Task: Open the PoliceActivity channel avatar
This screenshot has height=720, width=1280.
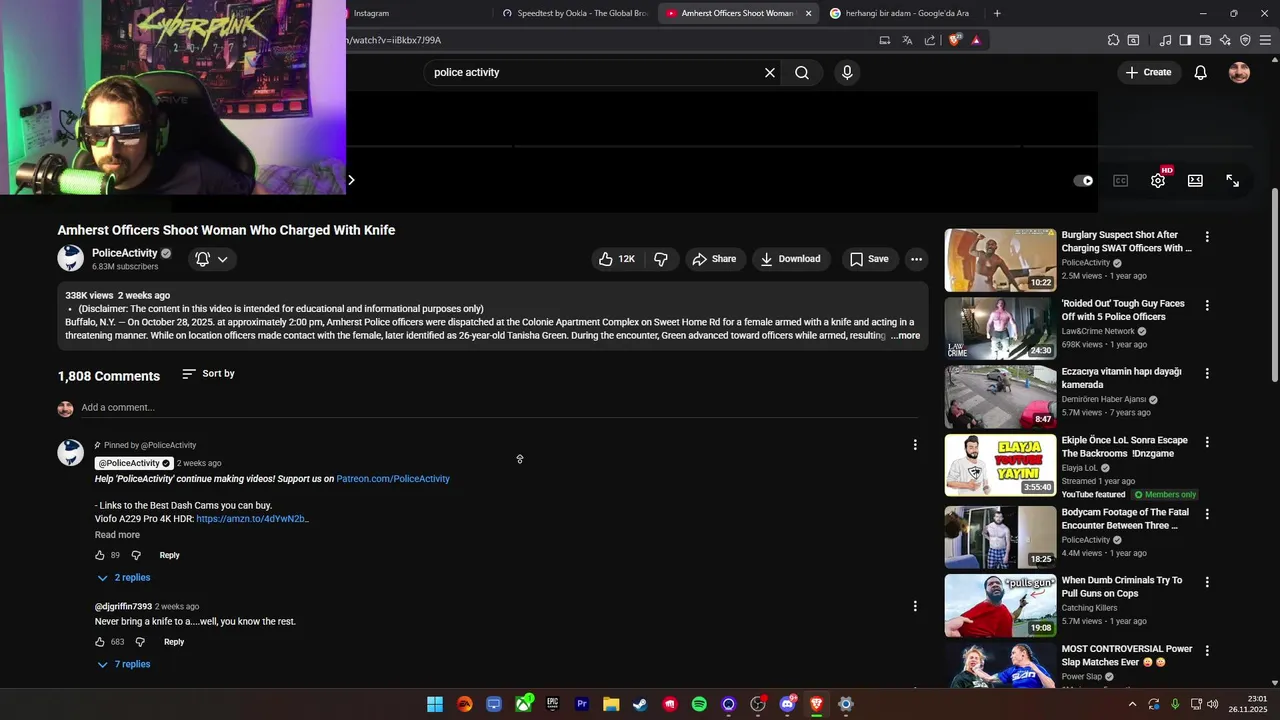Action: (71, 258)
